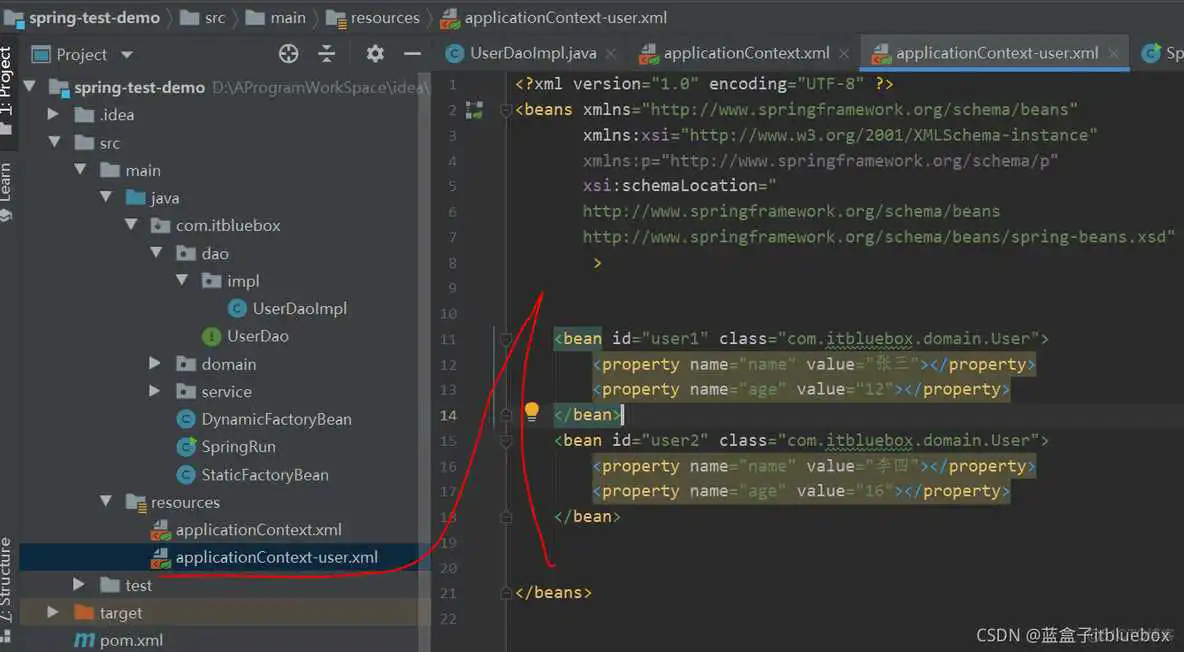Viewport: 1184px width, 652px height.
Task: Select applicationContext-user.xml in project tree
Action: coord(276,557)
